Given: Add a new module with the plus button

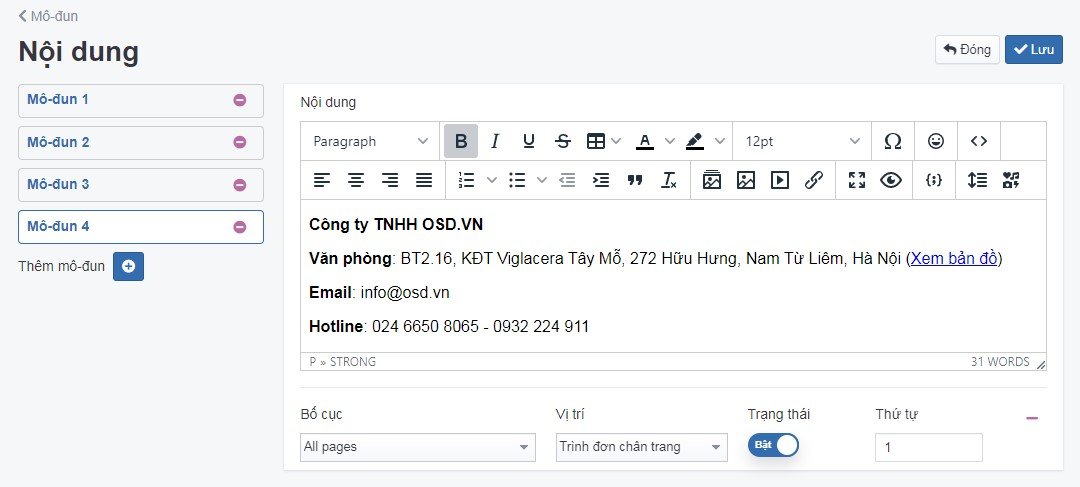Looking at the screenshot, I should point(128,267).
